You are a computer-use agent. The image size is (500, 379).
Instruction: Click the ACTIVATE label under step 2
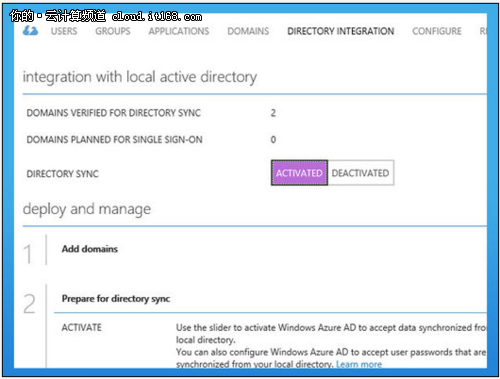[x=82, y=327]
